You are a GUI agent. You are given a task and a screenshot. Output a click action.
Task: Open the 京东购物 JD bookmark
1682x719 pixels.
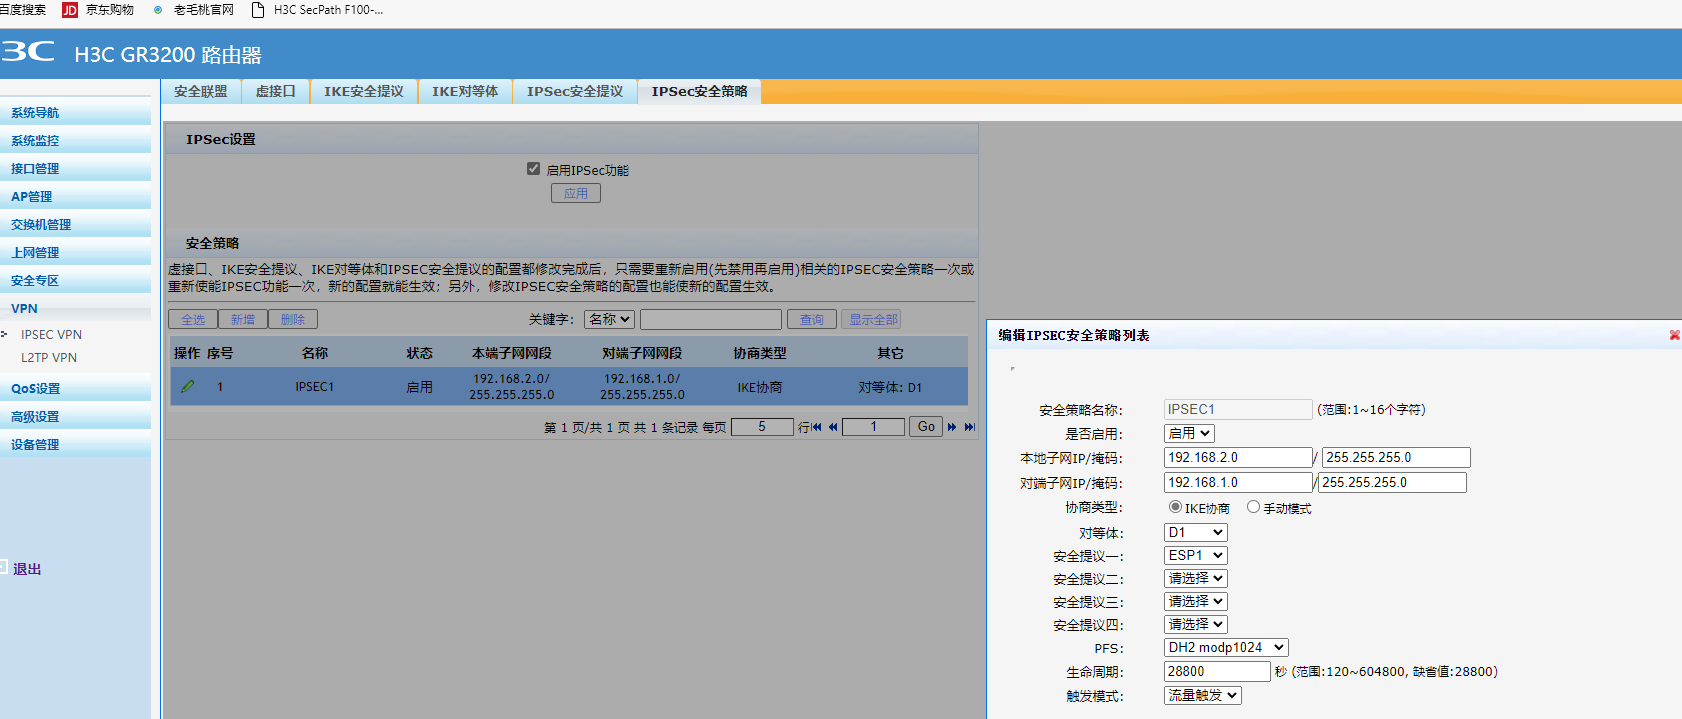tap(98, 10)
